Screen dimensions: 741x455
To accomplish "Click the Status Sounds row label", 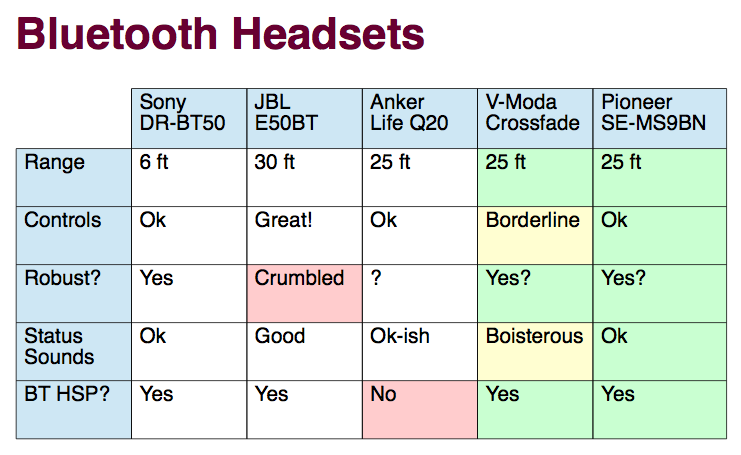I will click(74, 349).
